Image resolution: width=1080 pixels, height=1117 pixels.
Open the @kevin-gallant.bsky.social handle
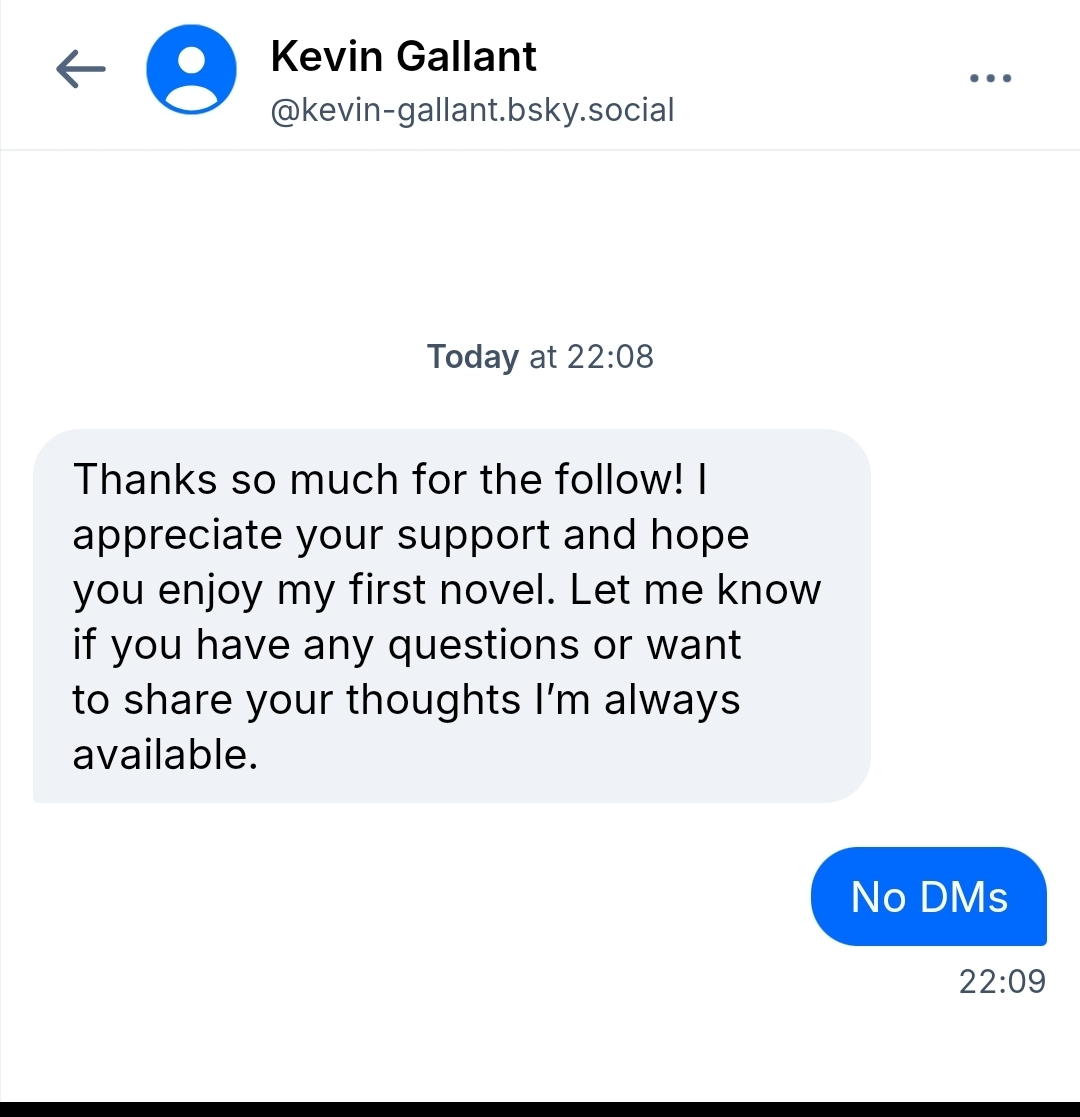click(x=472, y=109)
